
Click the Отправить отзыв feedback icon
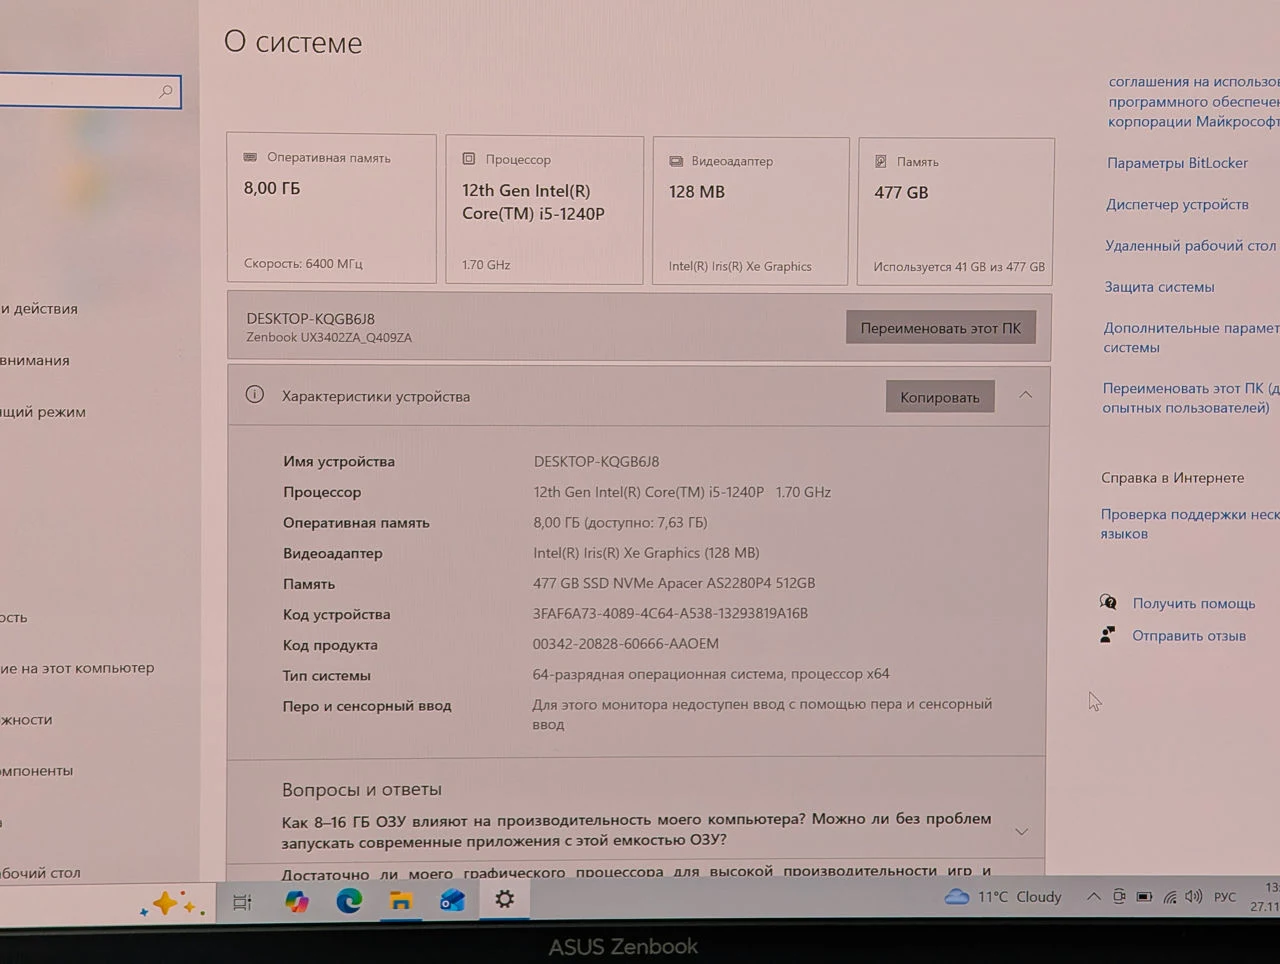point(1107,635)
